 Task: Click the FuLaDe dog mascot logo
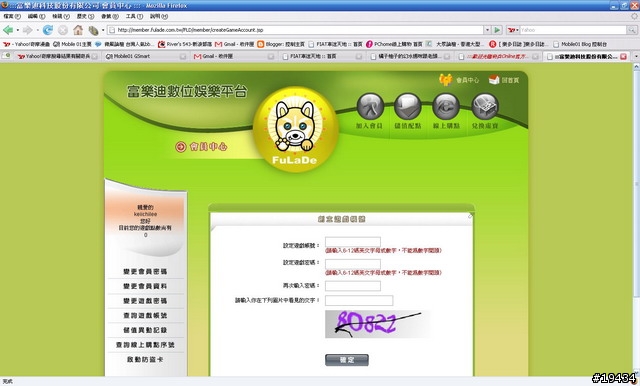pyautogui.click(x=295, y=129)
